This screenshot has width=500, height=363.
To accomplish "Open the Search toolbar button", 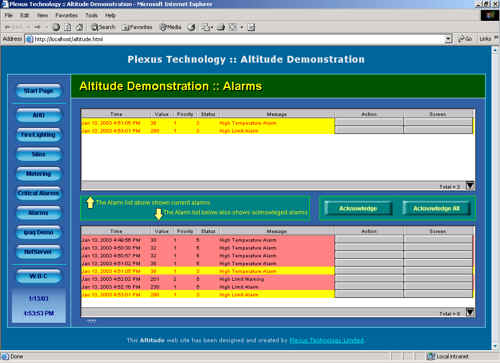I will coord(103,27).
